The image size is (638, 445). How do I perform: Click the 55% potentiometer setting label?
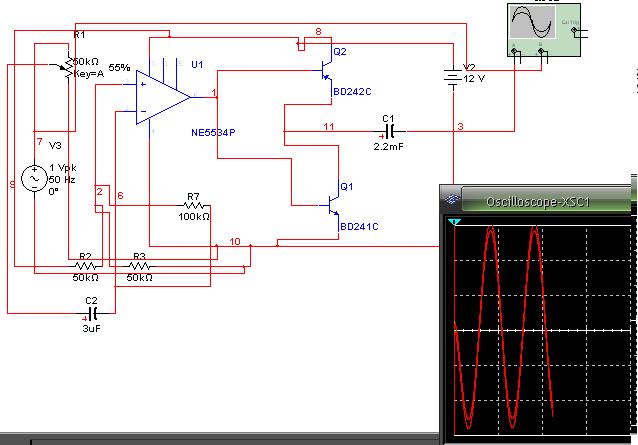[x=119, y=68]
